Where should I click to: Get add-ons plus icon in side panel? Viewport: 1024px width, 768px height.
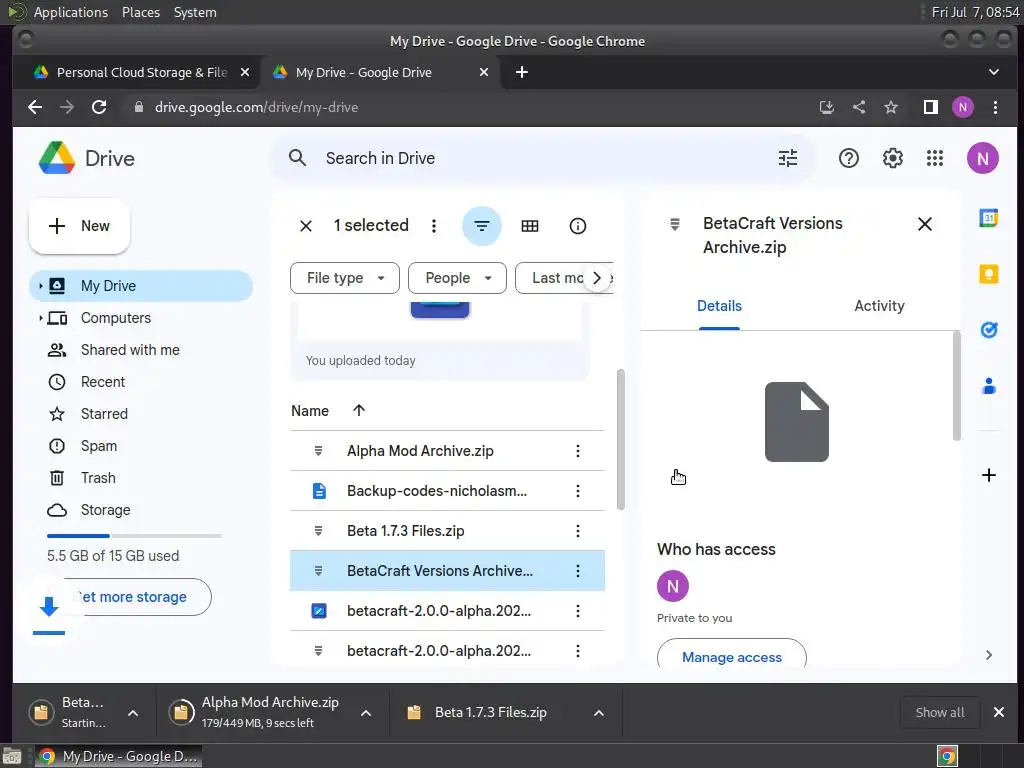coord(988,475)
